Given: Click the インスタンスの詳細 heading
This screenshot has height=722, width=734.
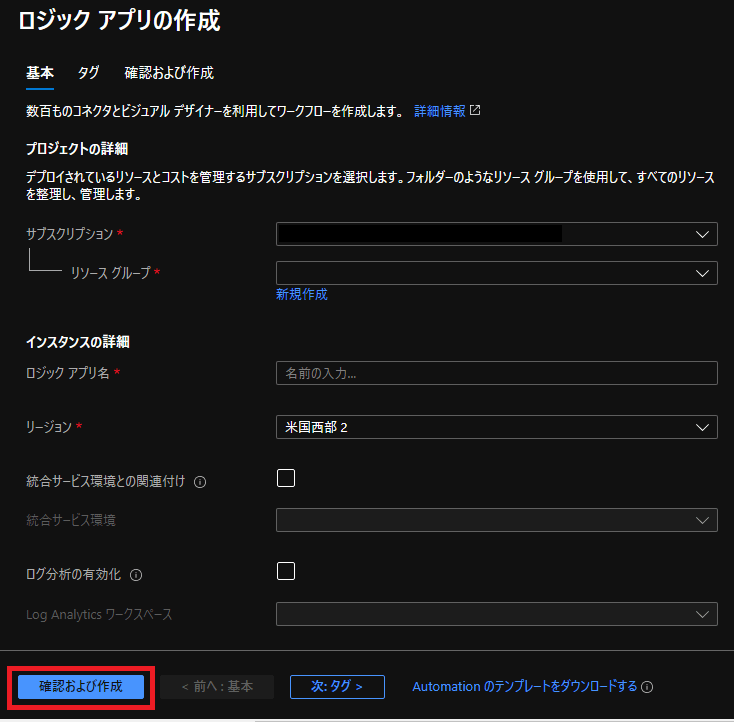Looking at the screenshot, I should click(78, 342).
